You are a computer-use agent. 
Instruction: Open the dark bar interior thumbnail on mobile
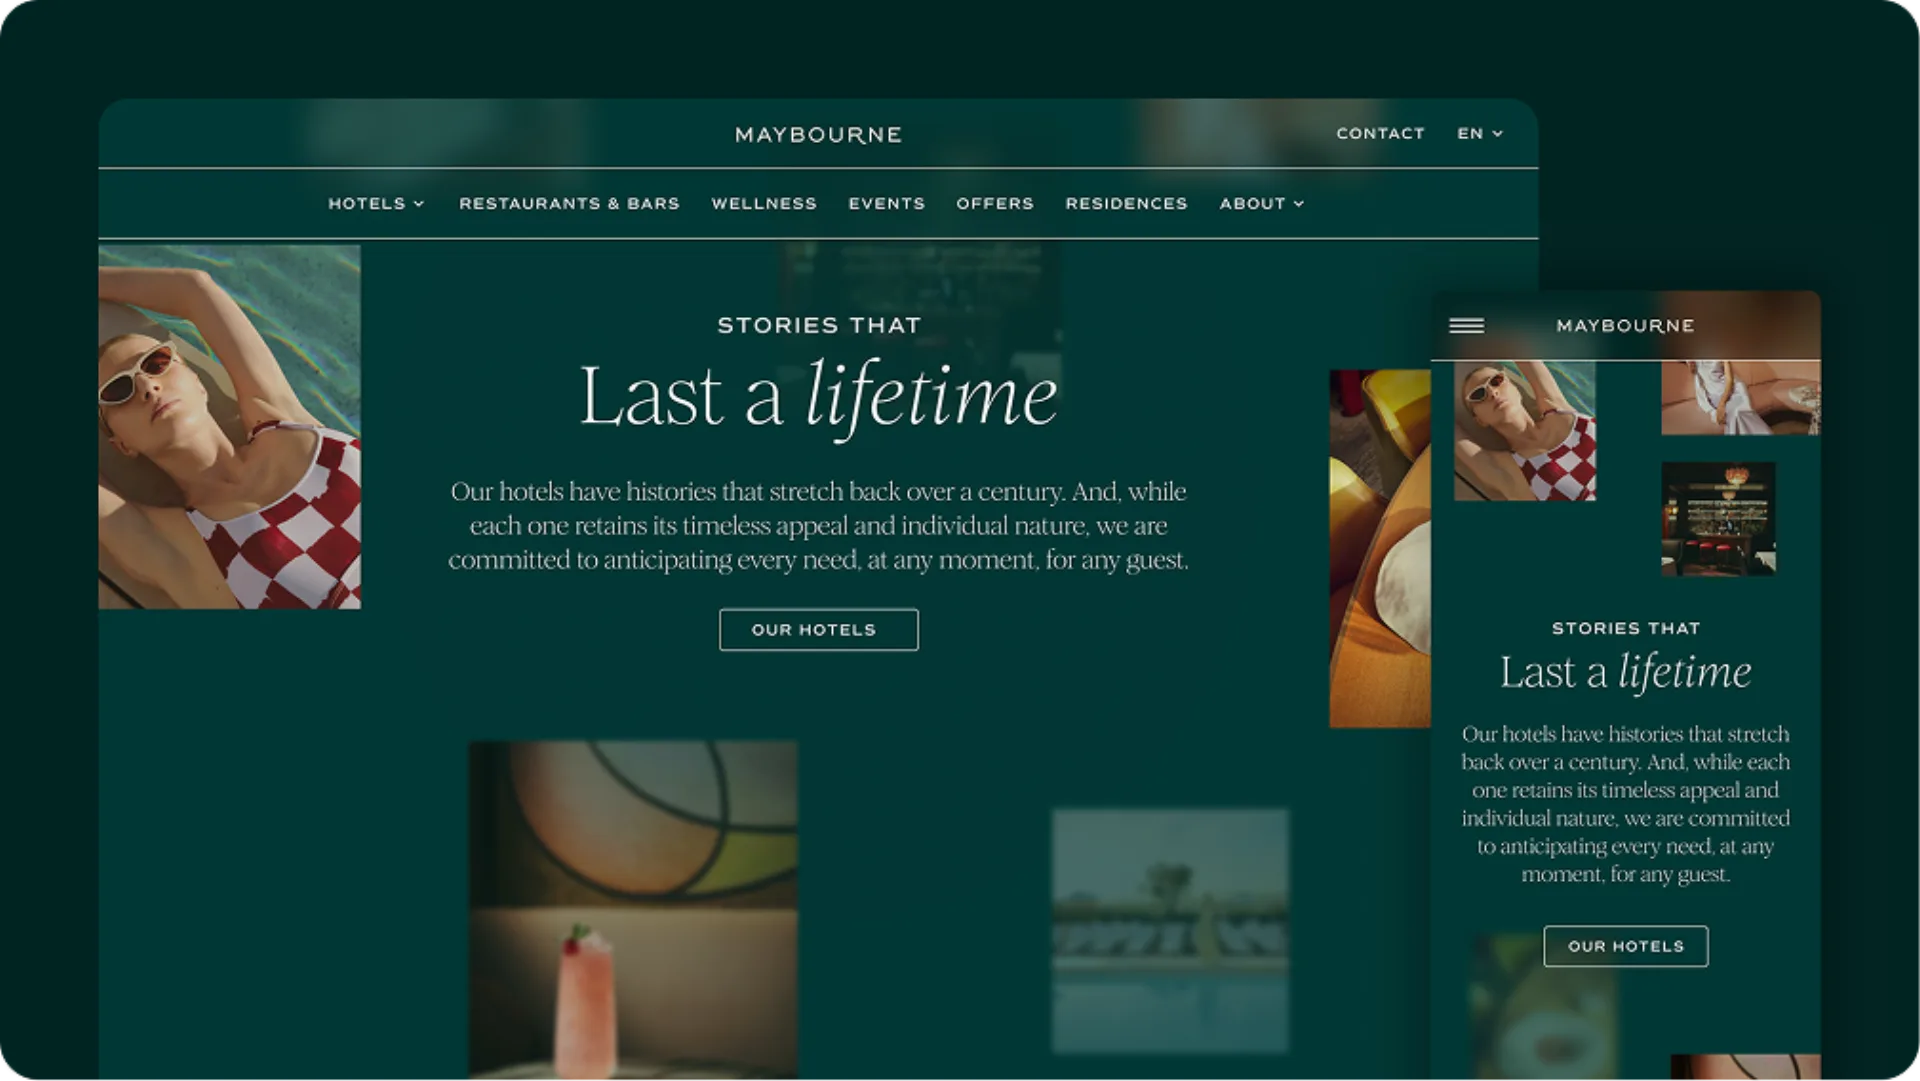1718,519
